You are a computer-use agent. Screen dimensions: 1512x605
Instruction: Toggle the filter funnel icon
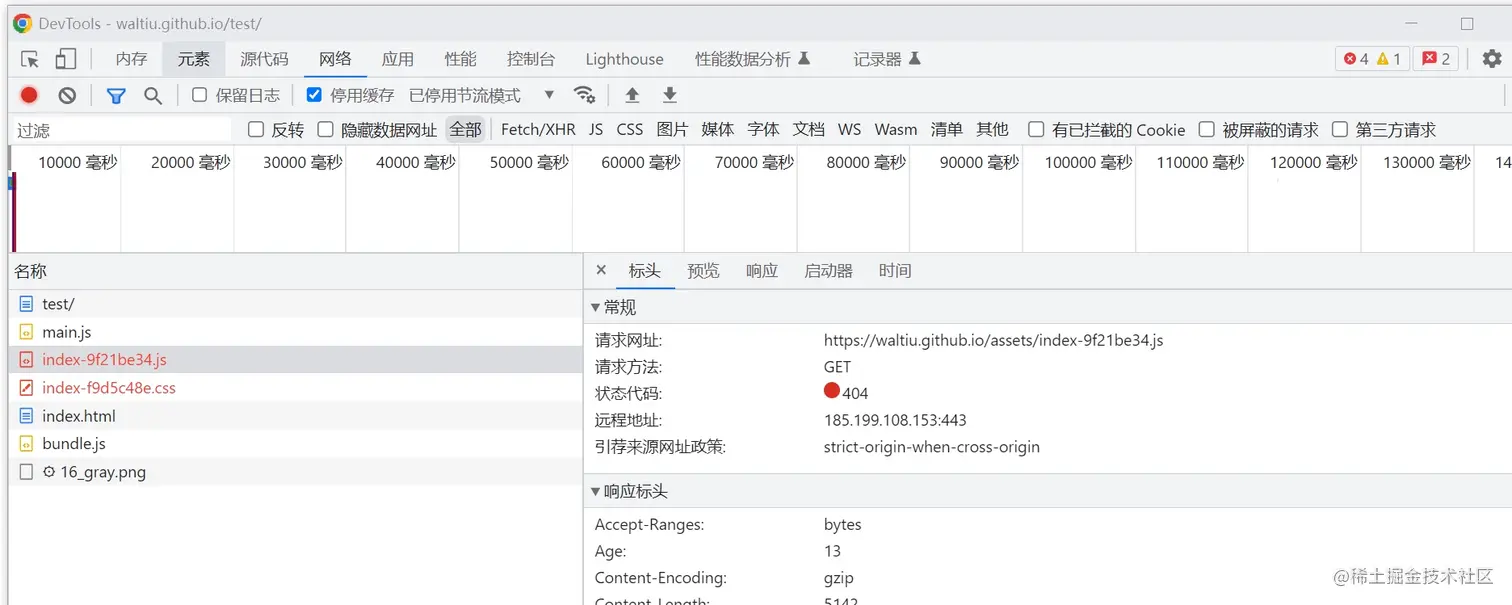pos(116,95)
